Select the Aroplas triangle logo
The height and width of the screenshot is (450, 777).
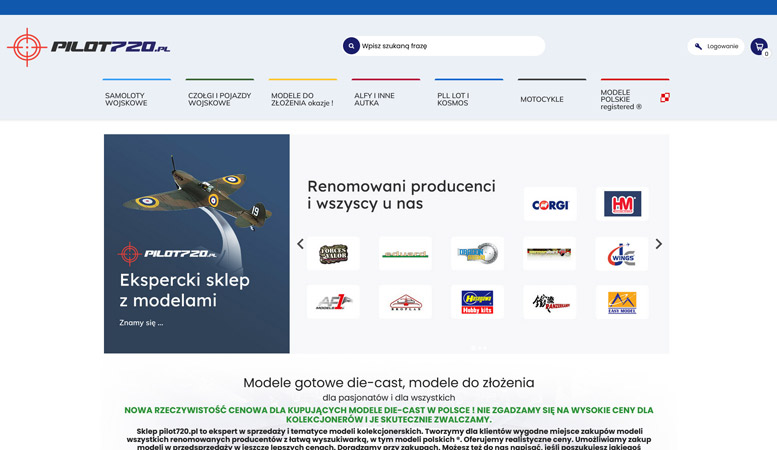[x=405, y=302]
